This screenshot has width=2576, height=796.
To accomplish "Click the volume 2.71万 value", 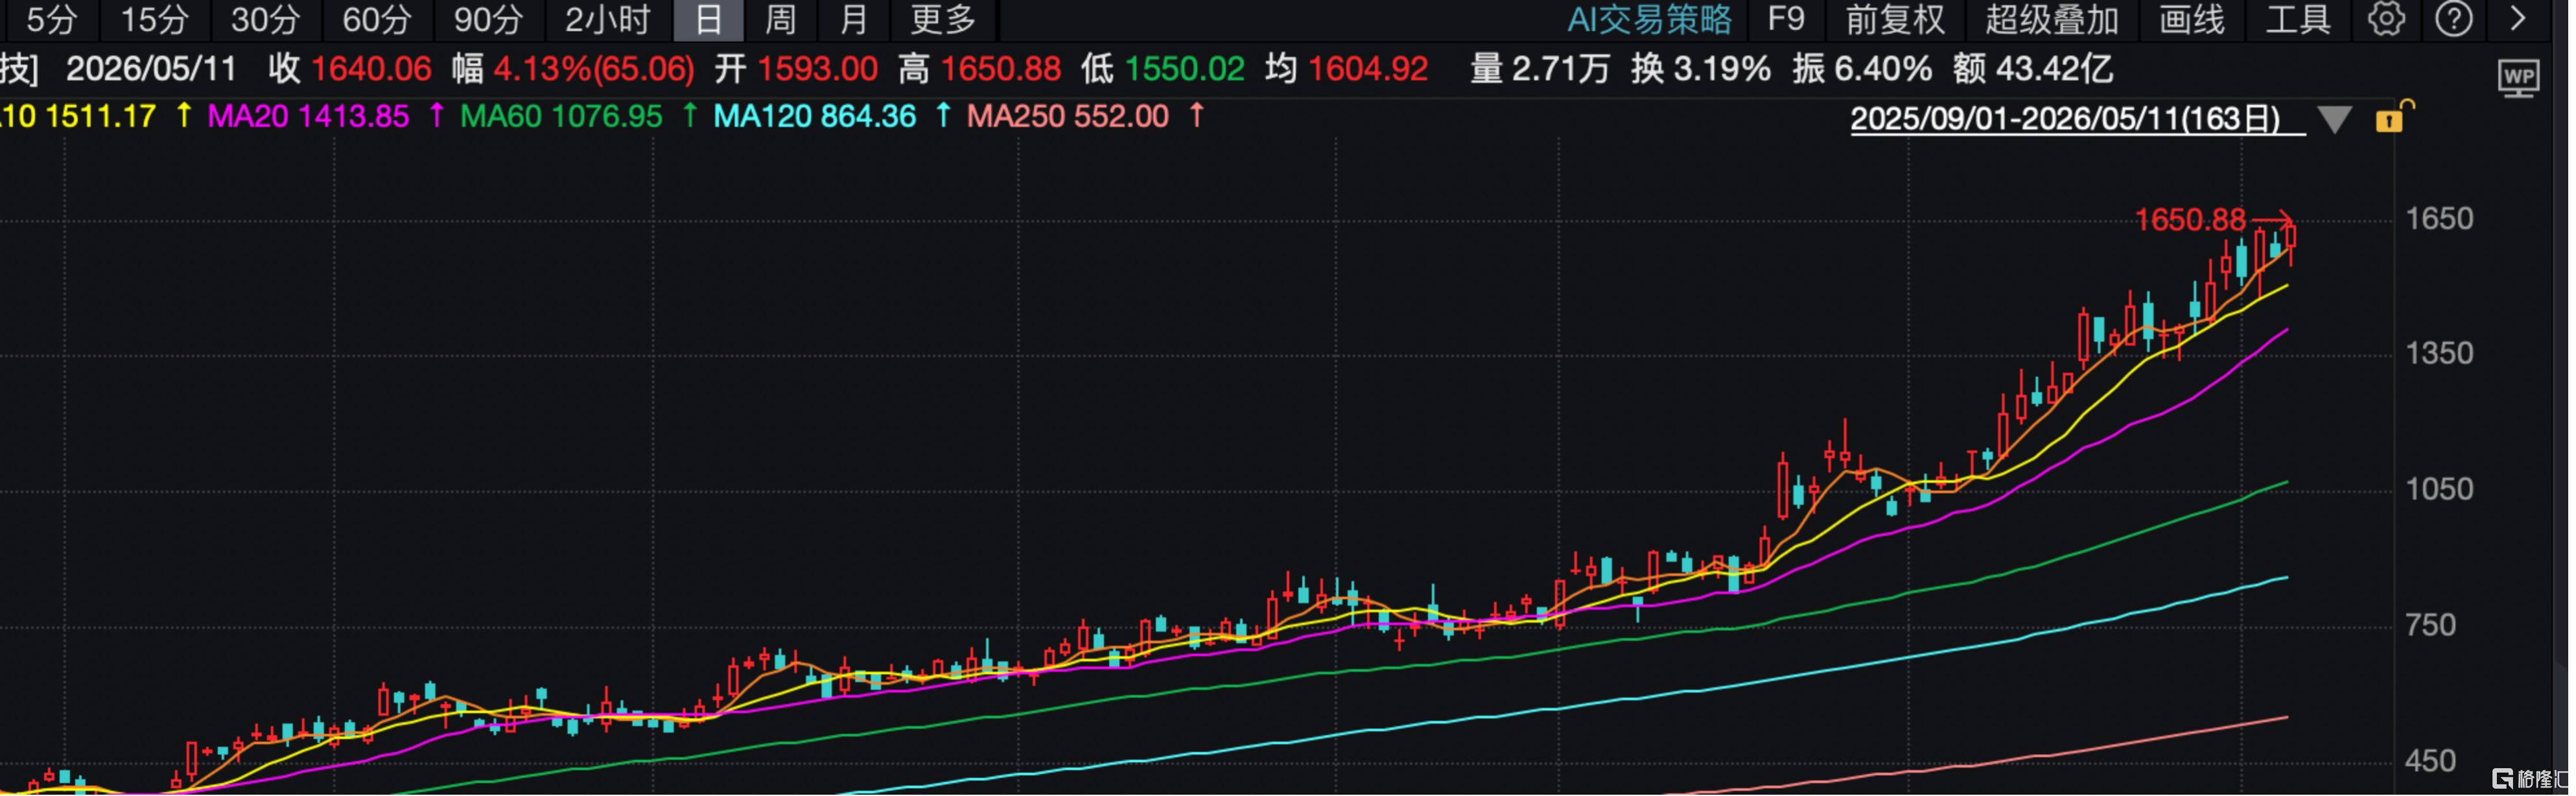I will coord(1561,69).
